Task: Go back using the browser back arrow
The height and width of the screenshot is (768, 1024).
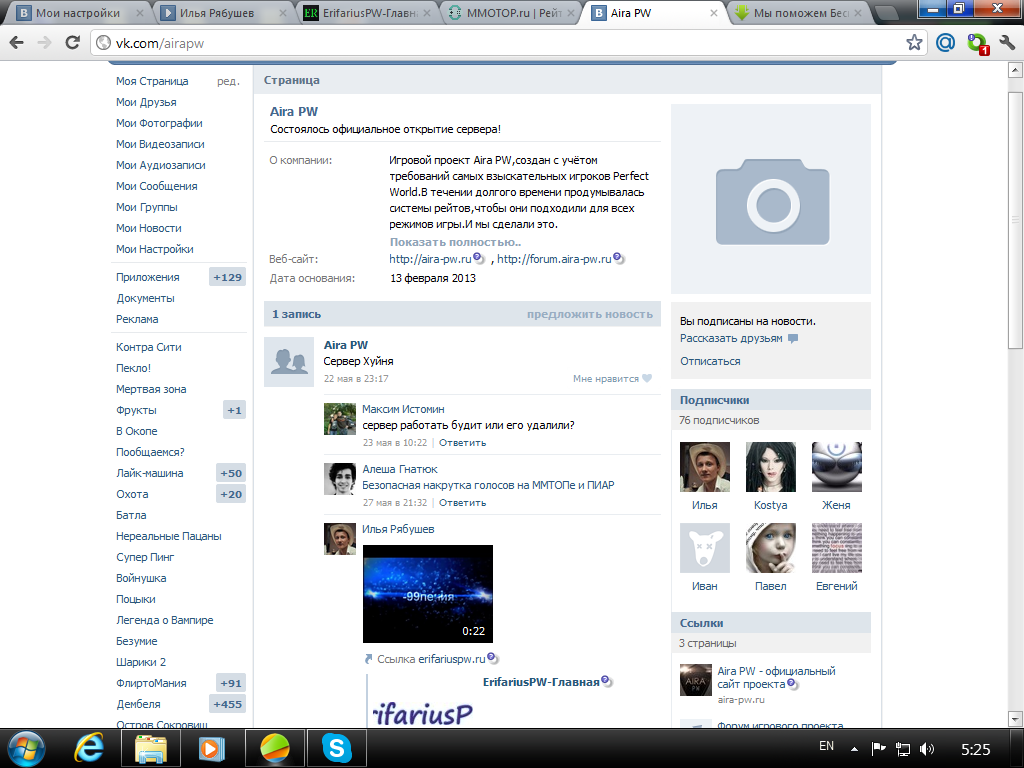Action: (x=17, y=43)
